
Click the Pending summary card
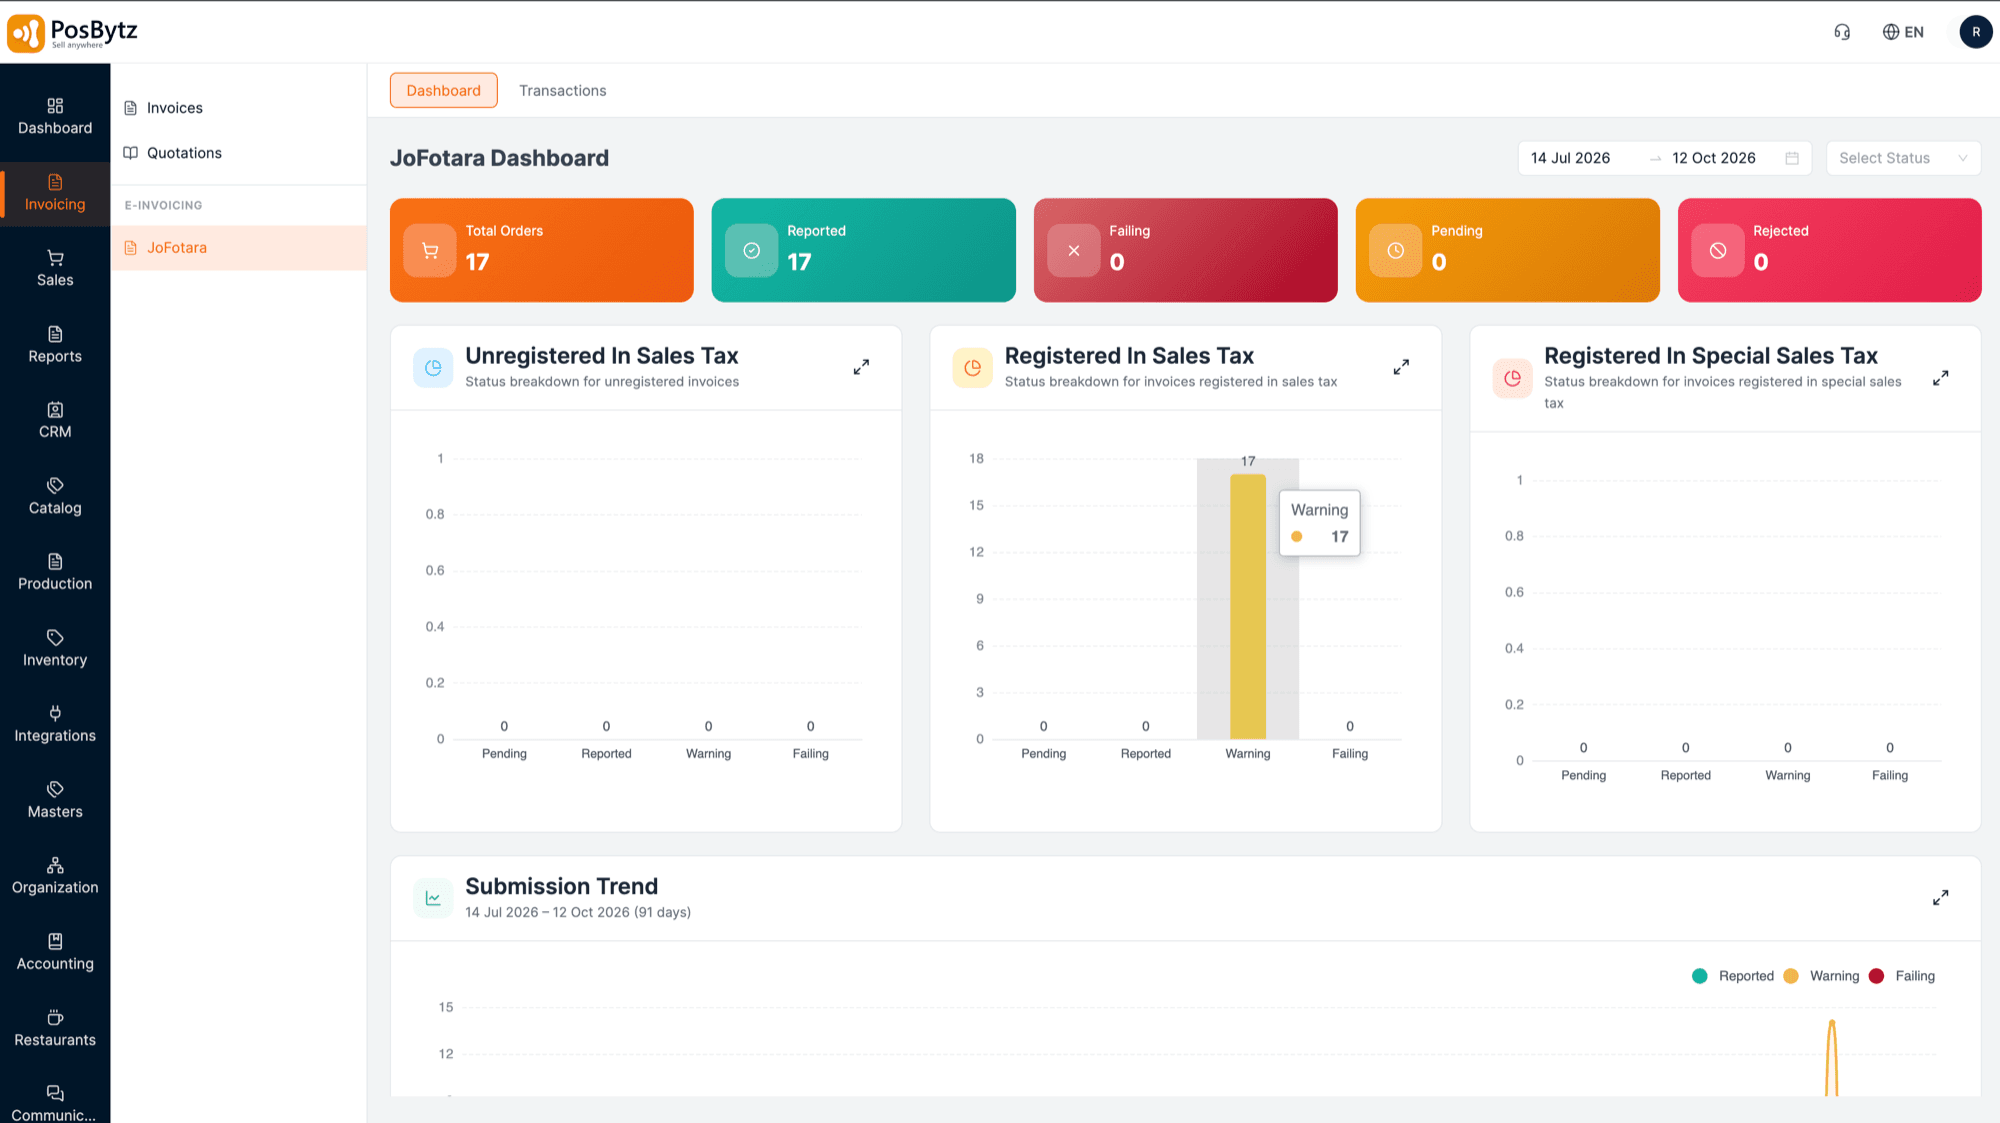pyautogui.click(x=1507, y=250)
